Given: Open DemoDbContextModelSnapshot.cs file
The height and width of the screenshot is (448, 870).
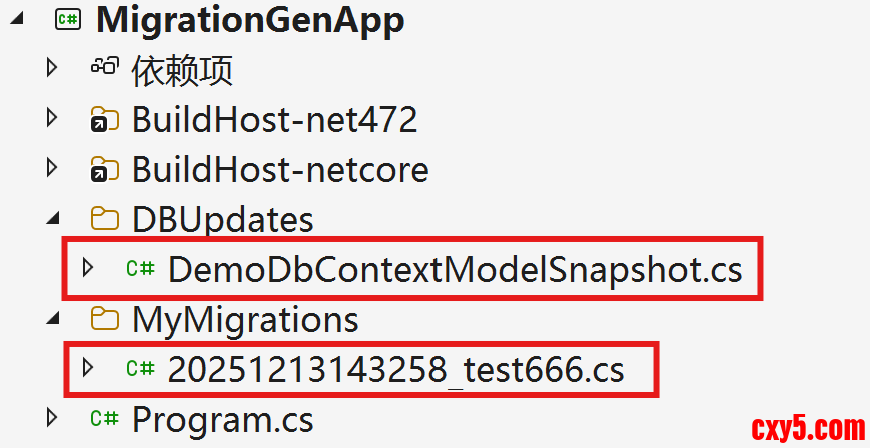Looking at the screenshot, I should click(x=454, y=268).
